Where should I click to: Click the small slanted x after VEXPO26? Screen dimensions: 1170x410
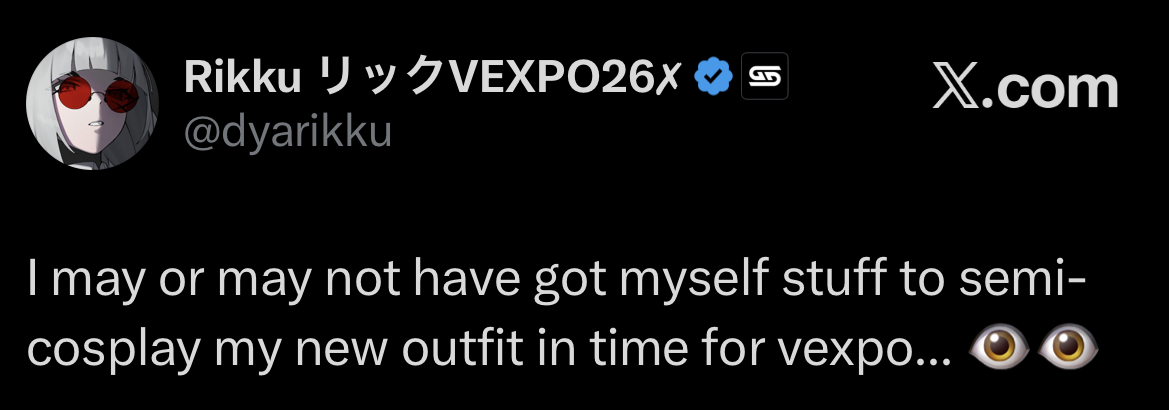point(666,77)
